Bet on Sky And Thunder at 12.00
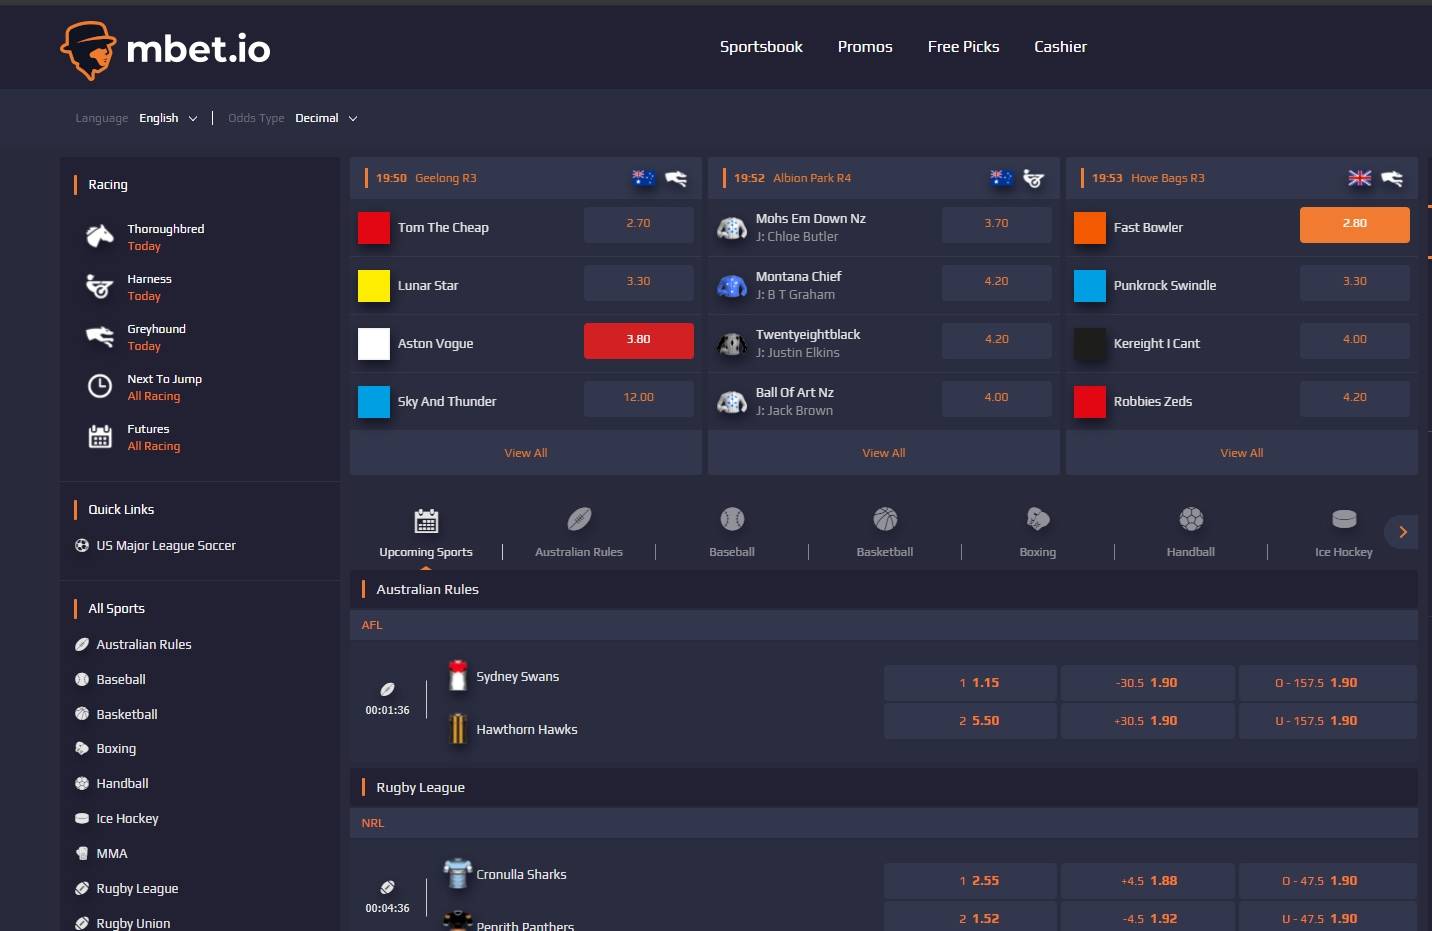Screen dimensions: 1432x931 (639, 398)
